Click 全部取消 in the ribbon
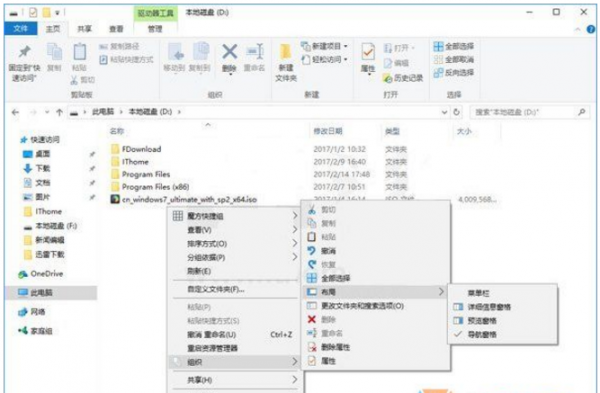The height and width of the screenshot is (393, 600). click(454, 60)
